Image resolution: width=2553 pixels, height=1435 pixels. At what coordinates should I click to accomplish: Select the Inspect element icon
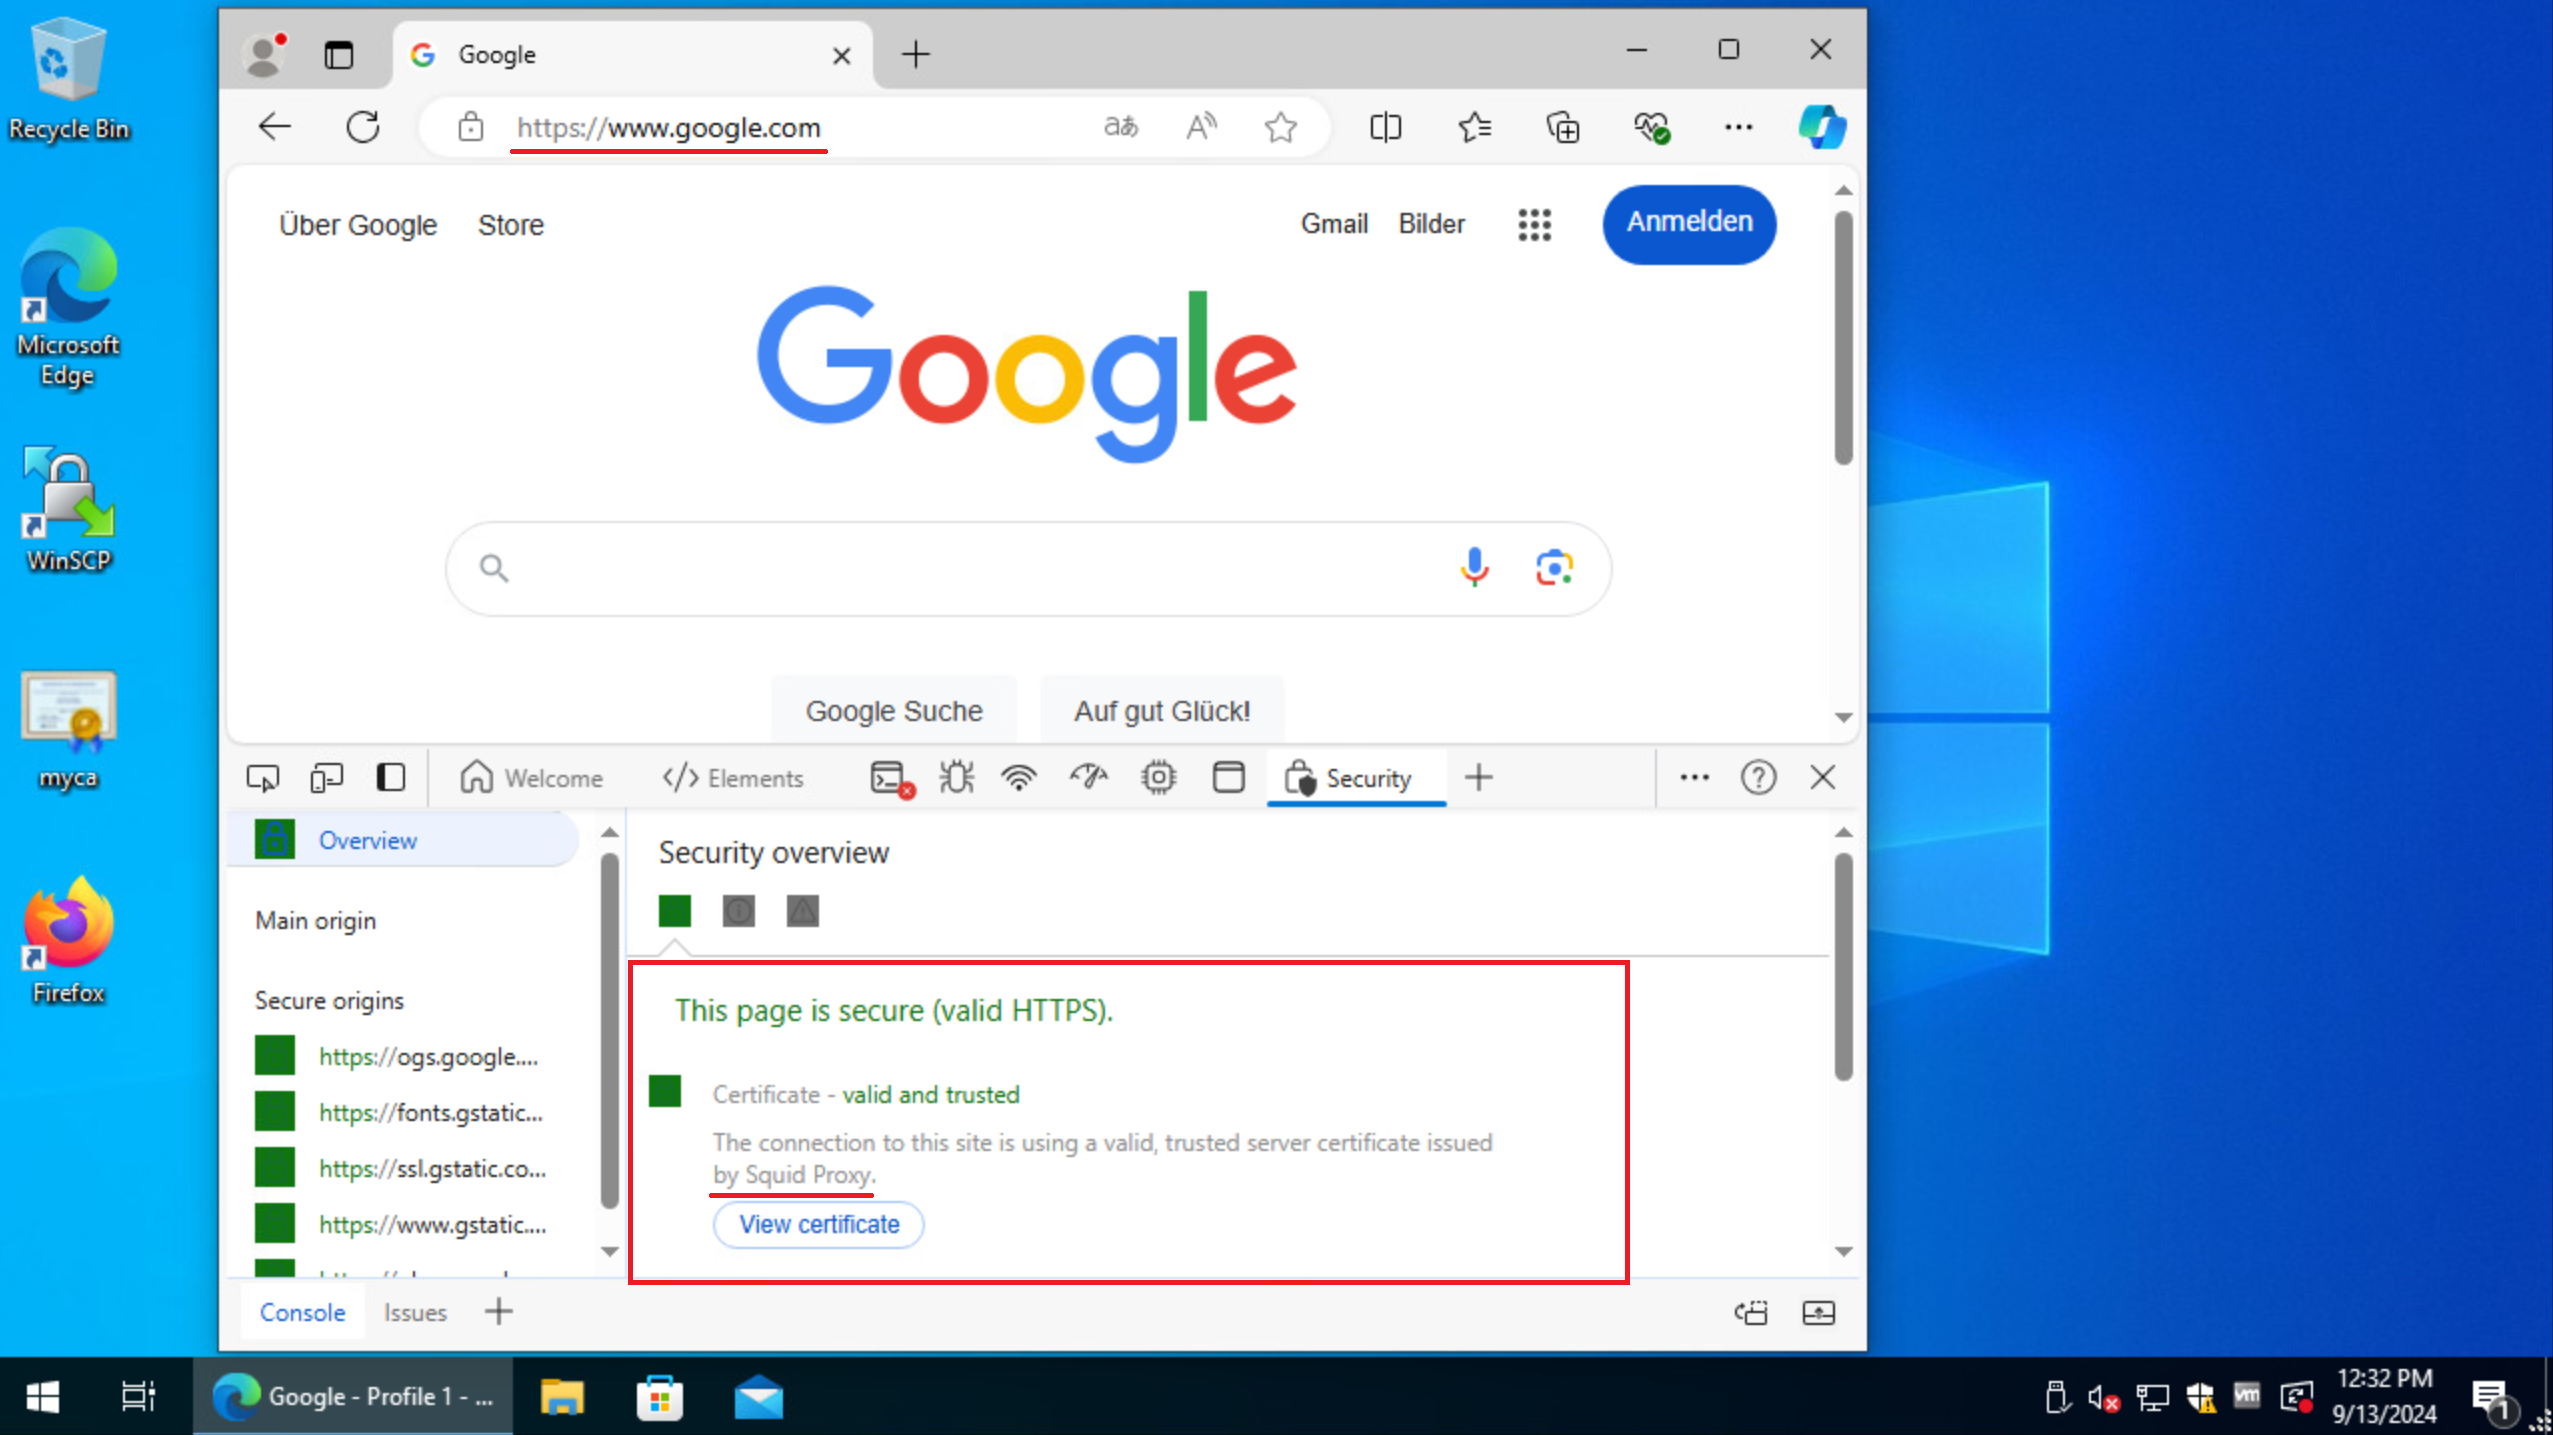pos(261,777)
